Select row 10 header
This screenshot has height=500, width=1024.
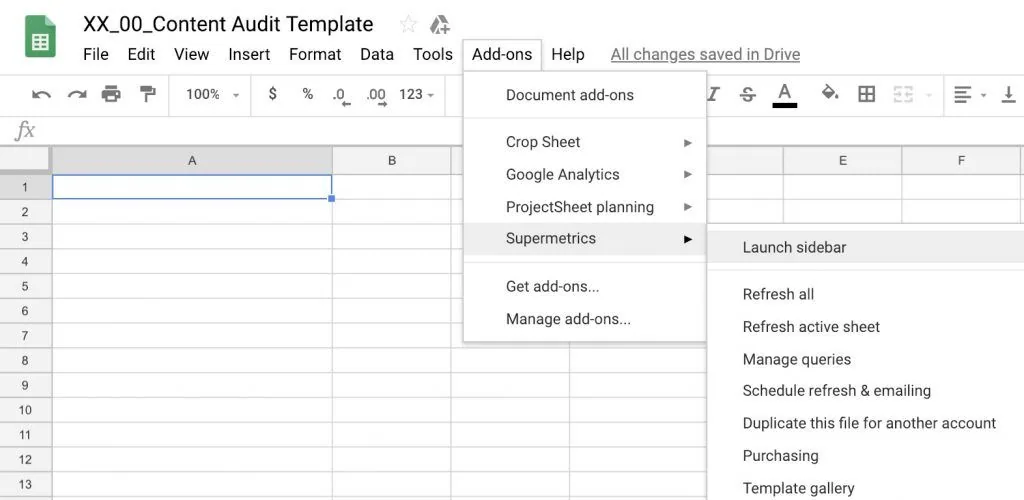coord(25,410)
